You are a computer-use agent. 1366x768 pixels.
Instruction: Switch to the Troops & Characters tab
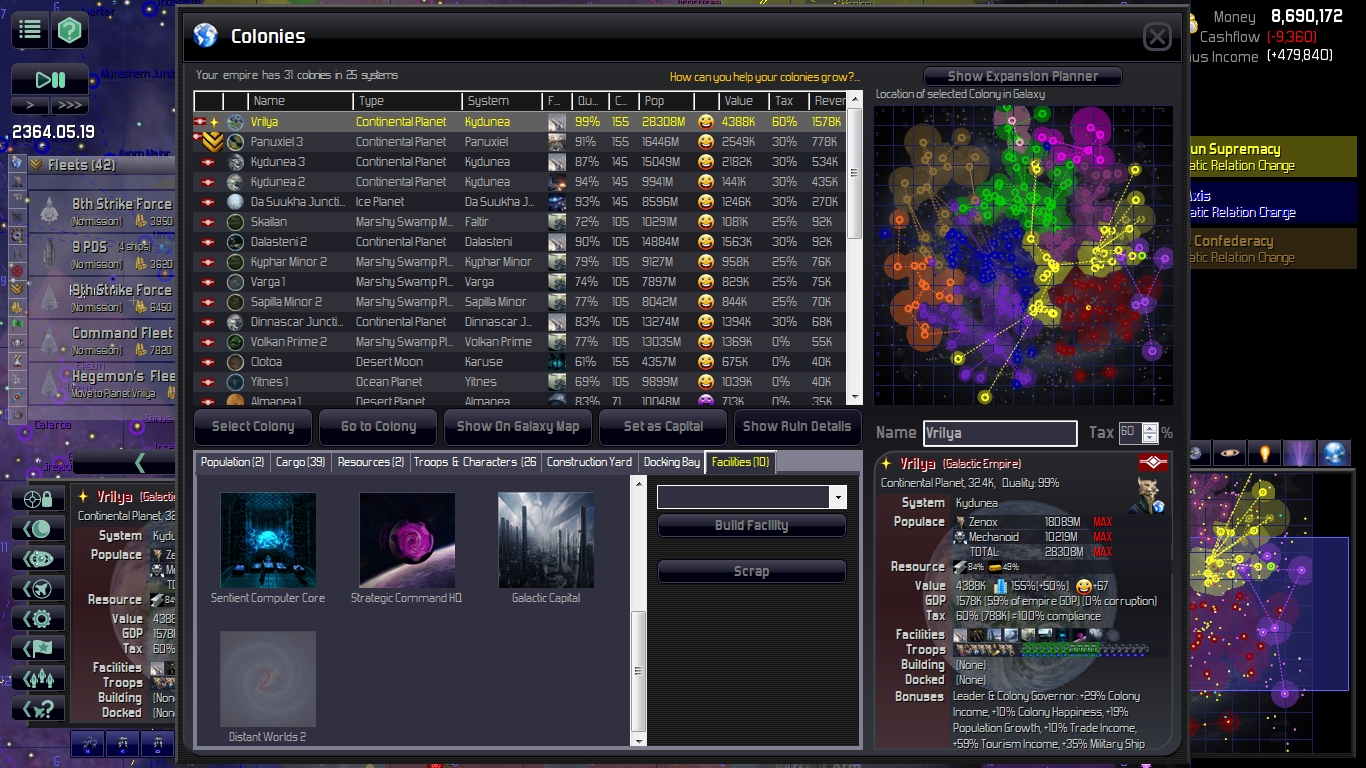pos(475,462)
